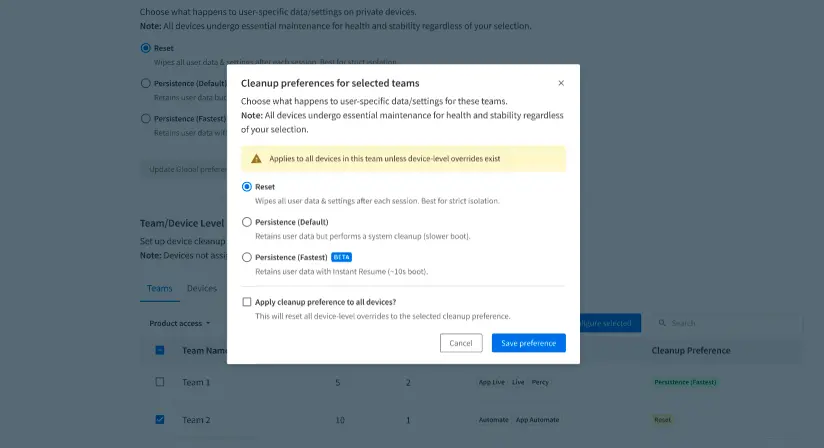Click the Percy product tag for Team 1
Image resolution: width=824 pixels, height=448 pixels.
(540, 382)
